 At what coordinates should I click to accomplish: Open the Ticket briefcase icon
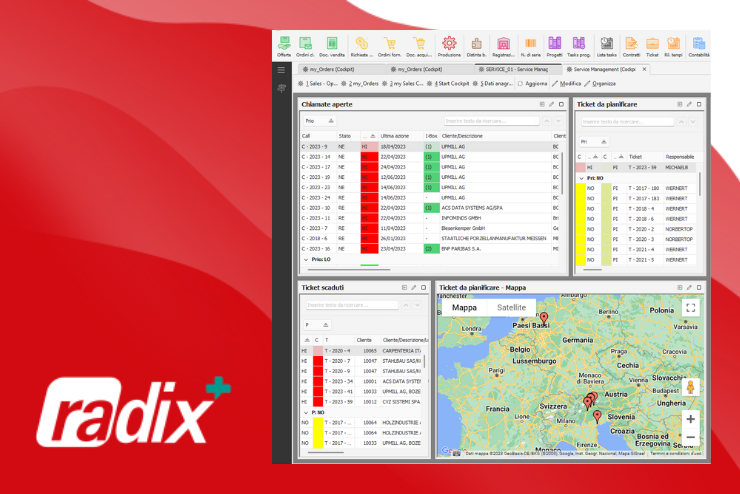tap(652, 47)
